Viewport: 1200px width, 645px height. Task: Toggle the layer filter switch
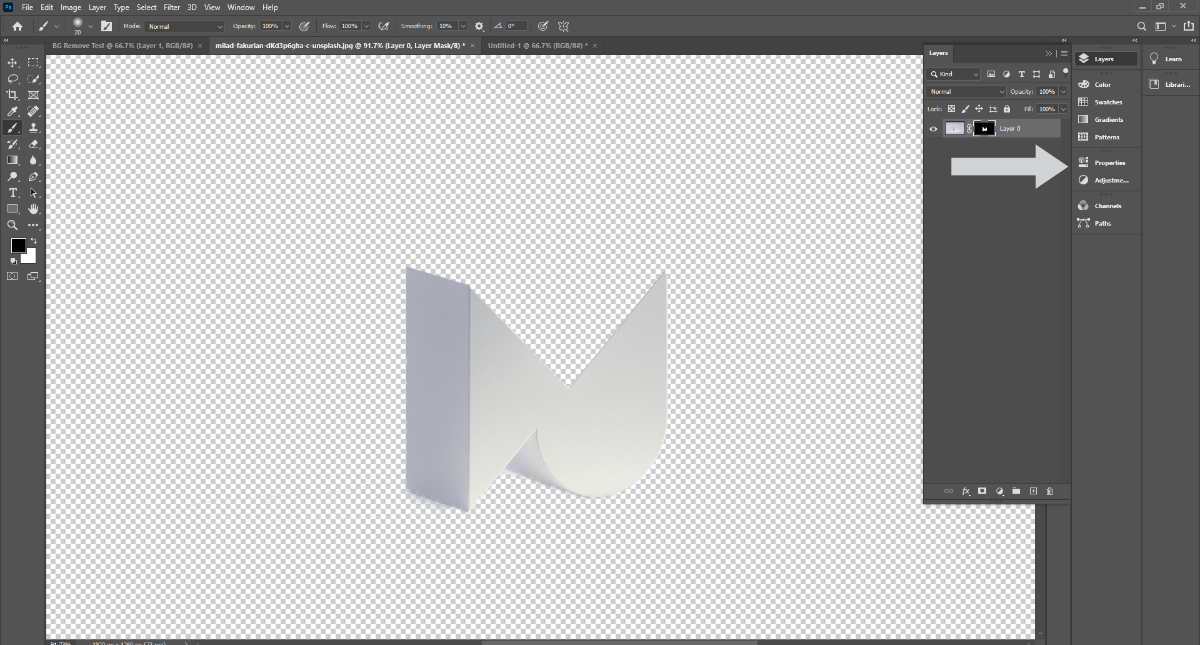[1065, 72]
